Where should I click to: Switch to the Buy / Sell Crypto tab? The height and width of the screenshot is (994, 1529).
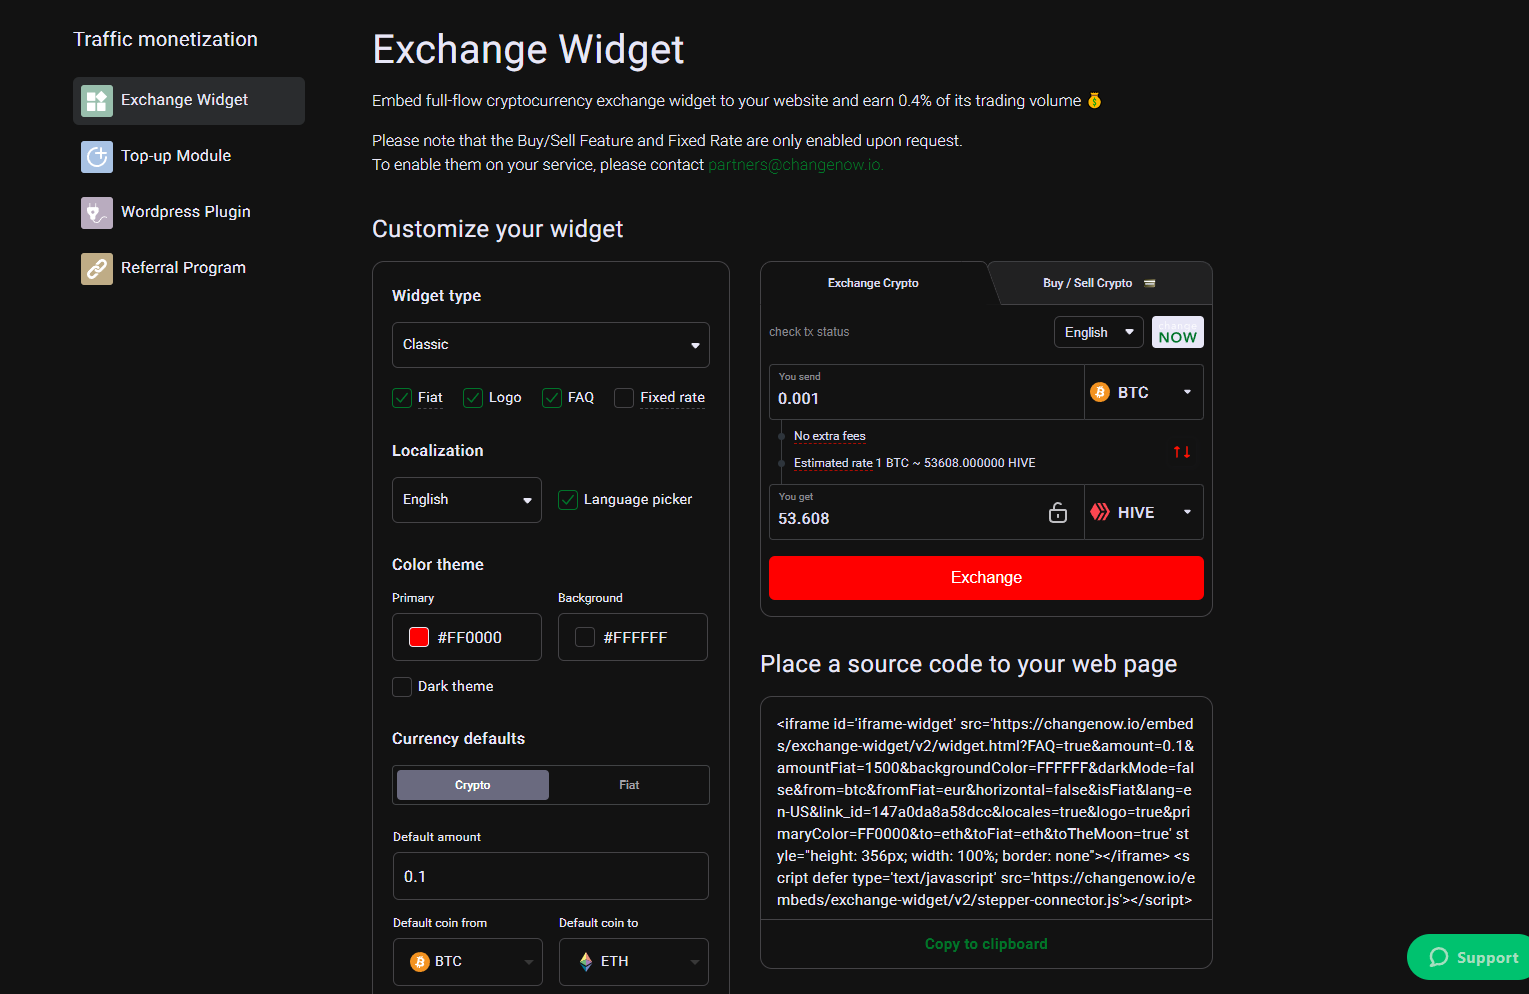pyautogui.click(x=1100, y=283)
